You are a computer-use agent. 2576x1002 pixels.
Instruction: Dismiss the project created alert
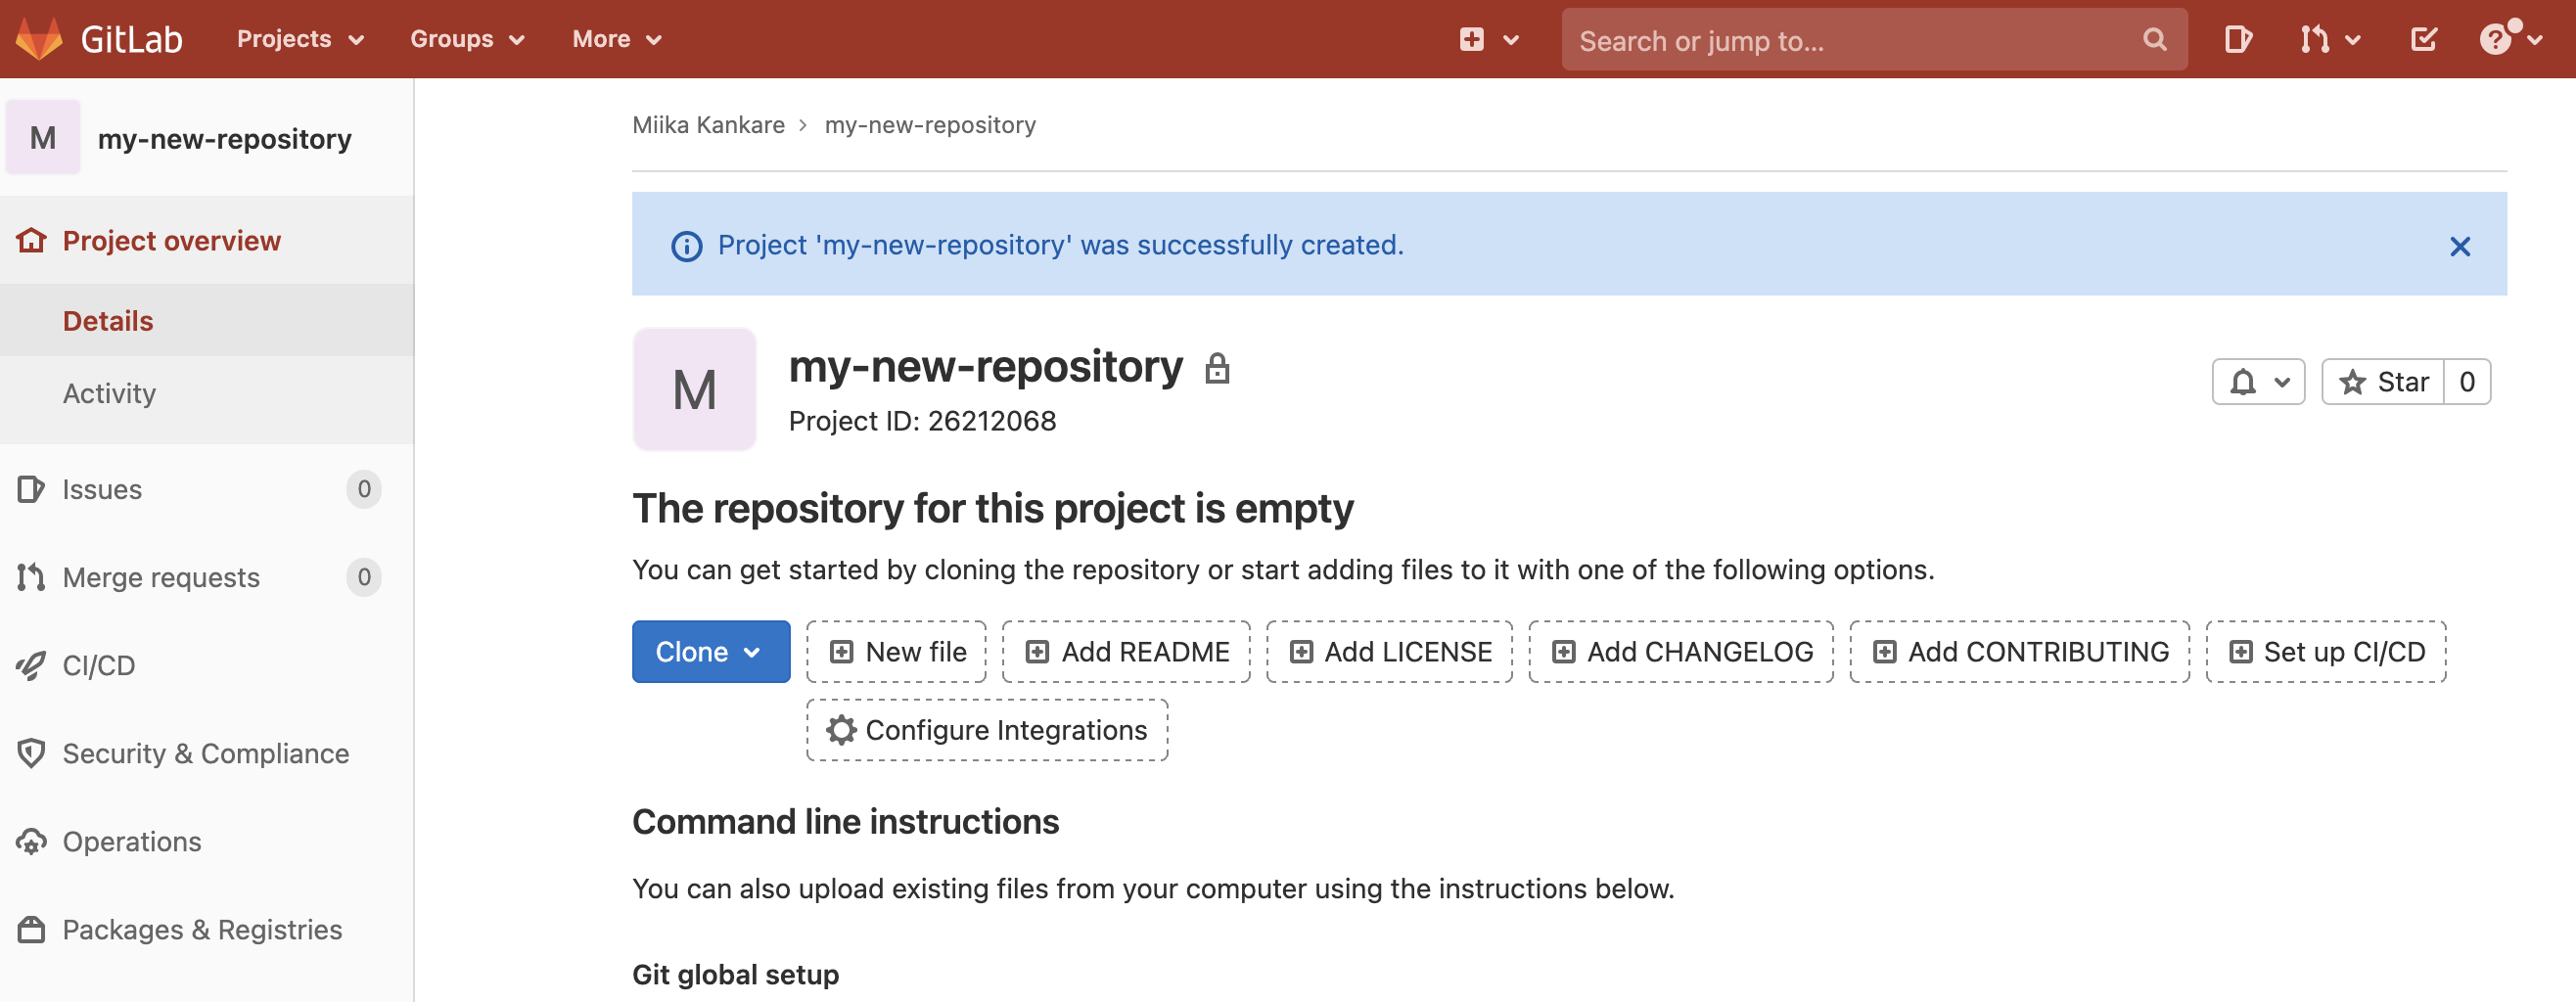pyautogui.click(x=2459, y=246)
